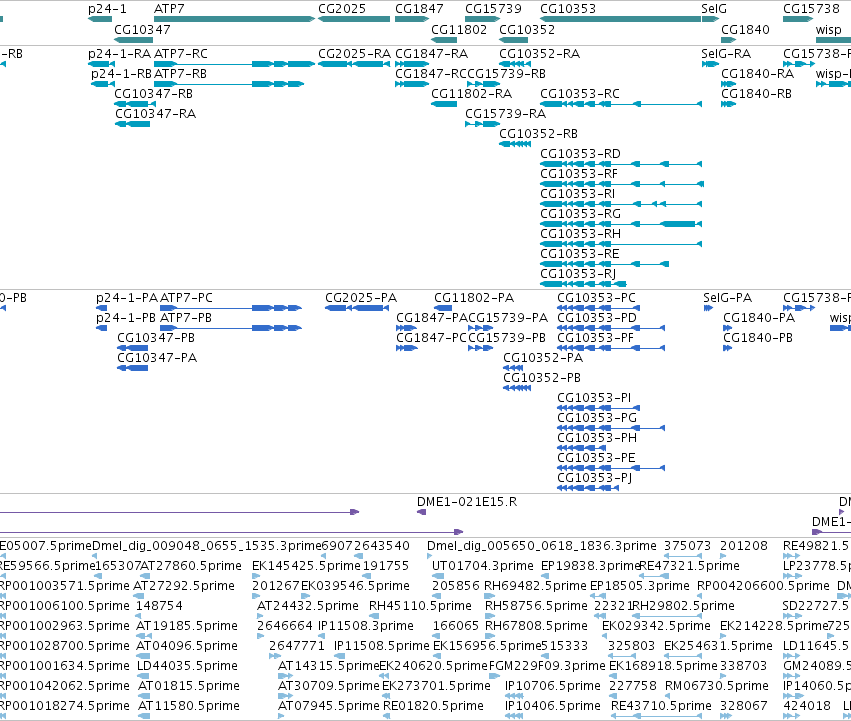Click the CG10353-RJ transcript label
851x721 pixels.
[x=577, y=274]
